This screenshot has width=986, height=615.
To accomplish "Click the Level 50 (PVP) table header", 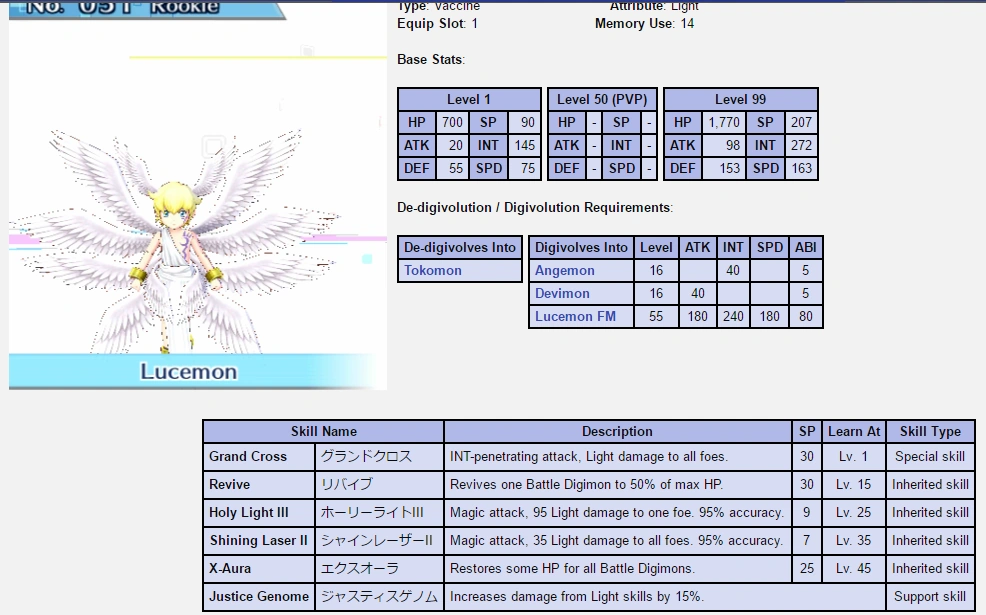I will (x=602, y=99).
